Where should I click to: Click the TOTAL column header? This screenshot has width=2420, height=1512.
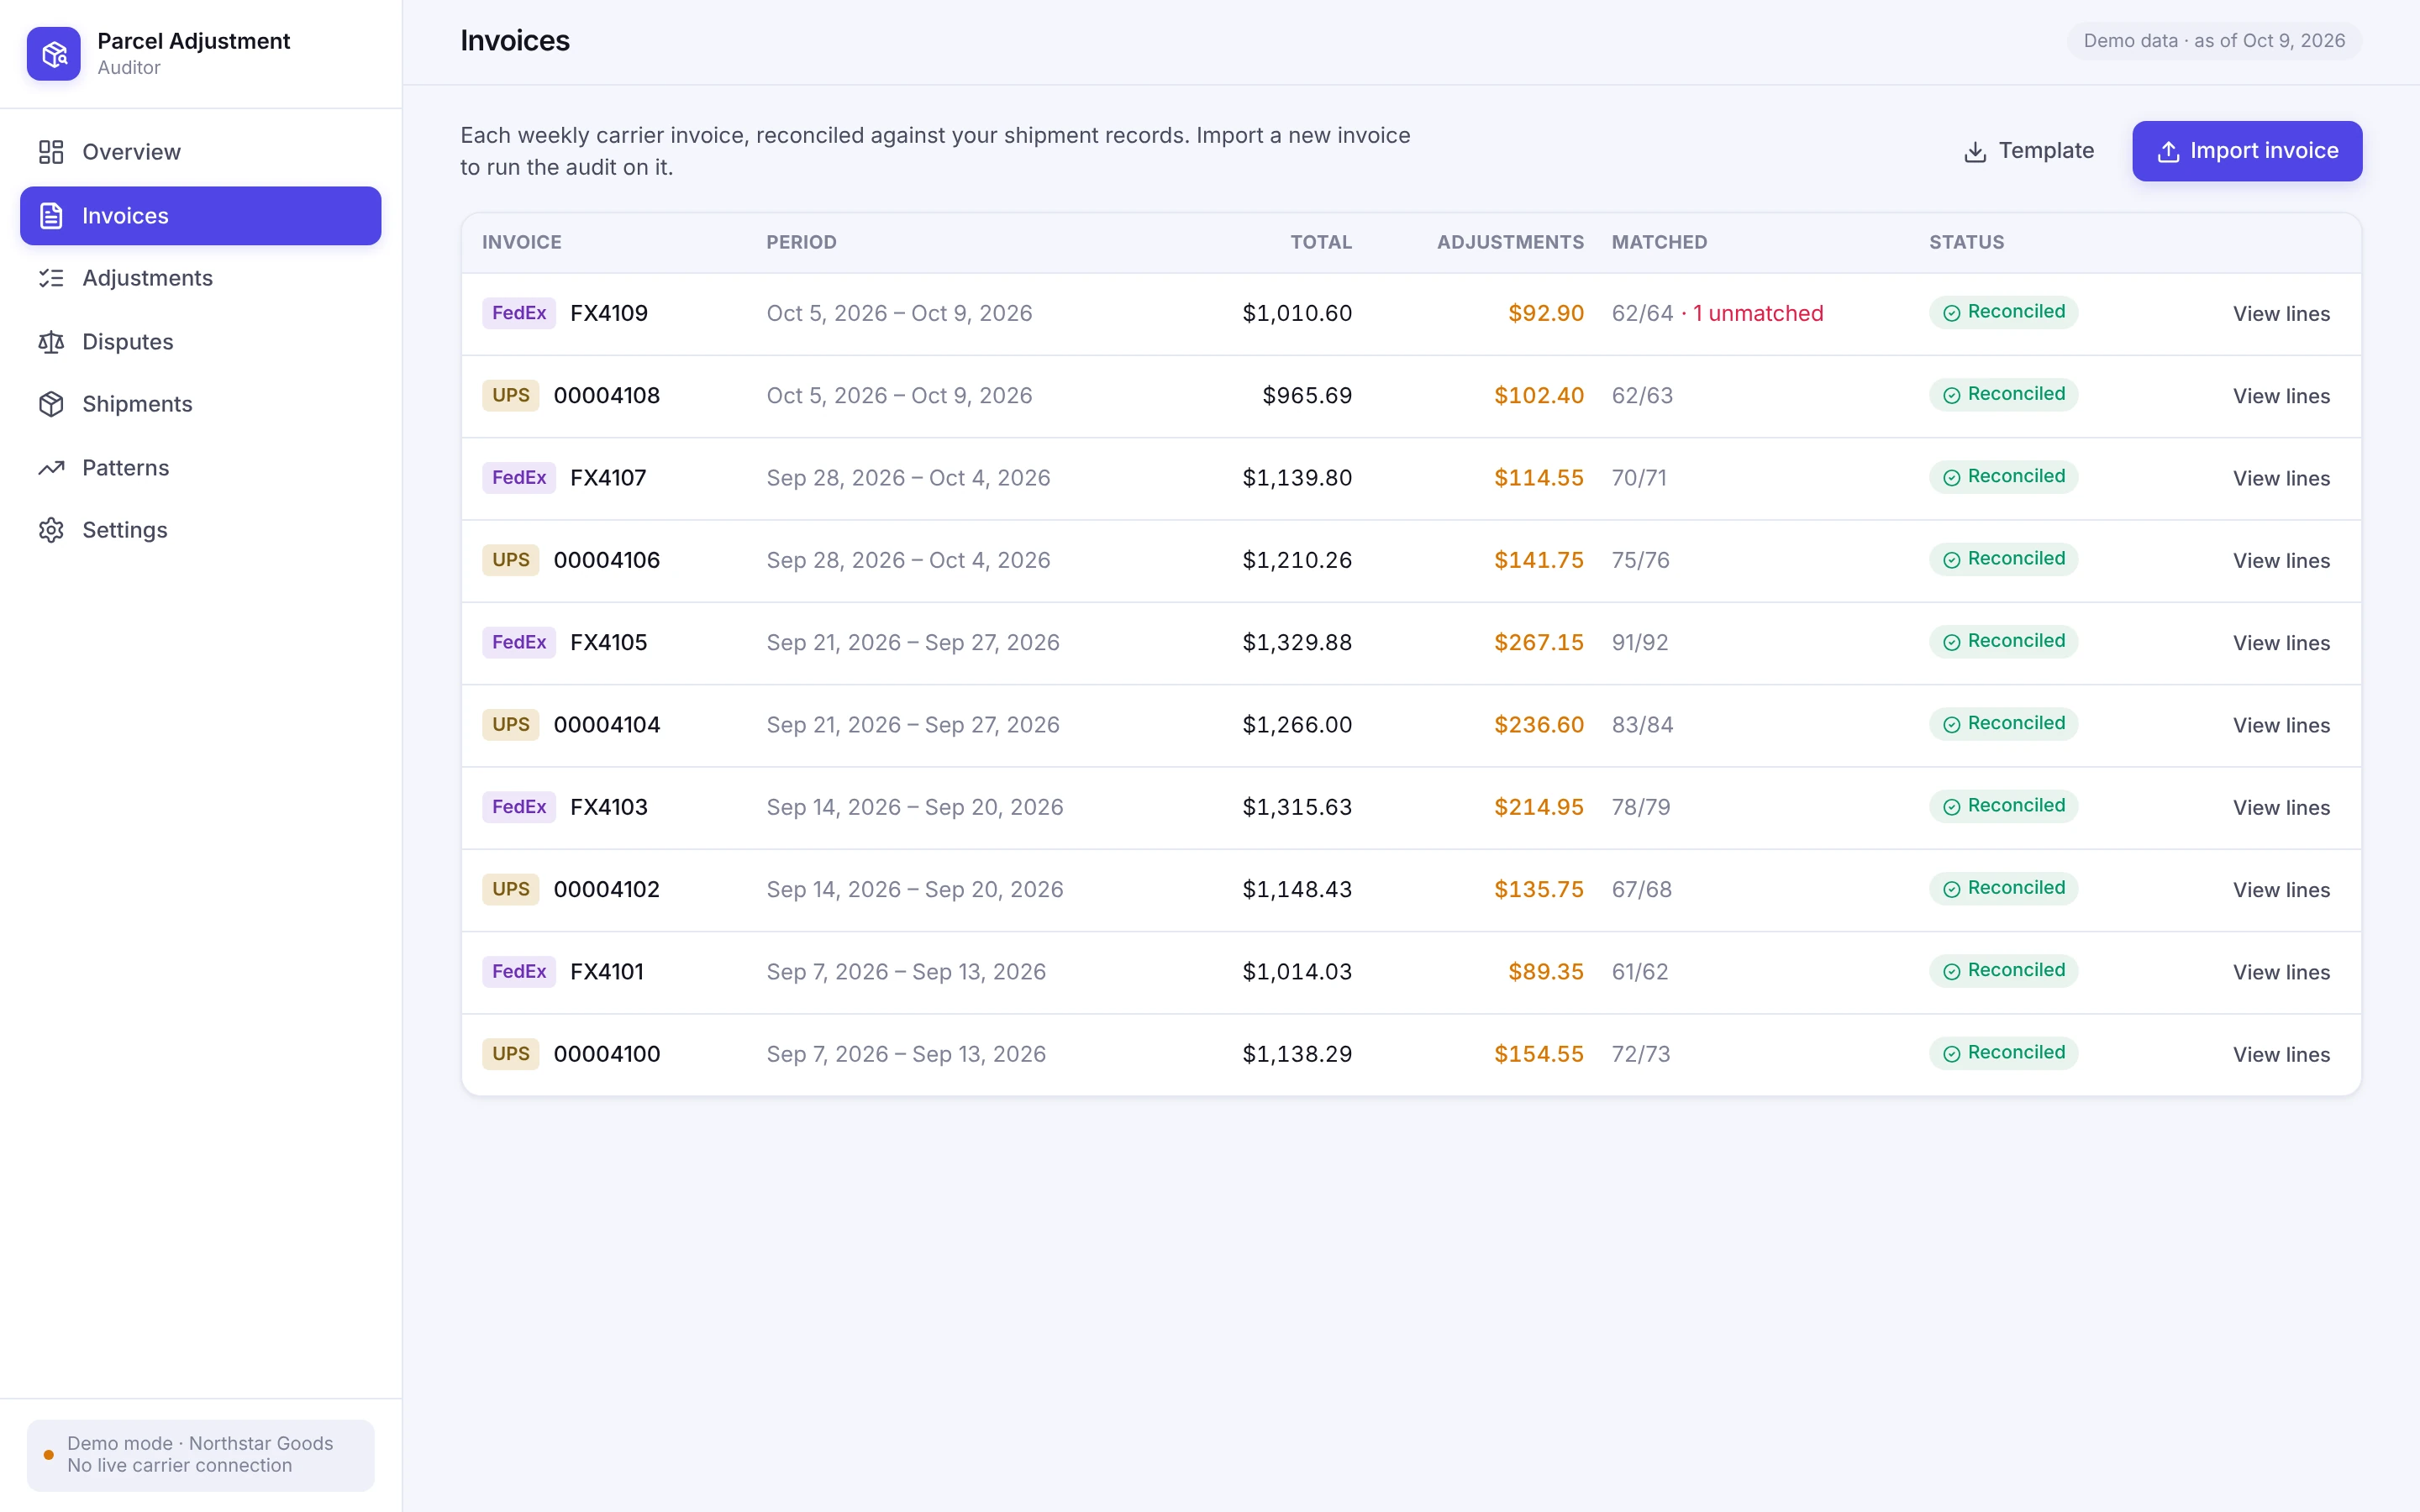[1321, 242]
